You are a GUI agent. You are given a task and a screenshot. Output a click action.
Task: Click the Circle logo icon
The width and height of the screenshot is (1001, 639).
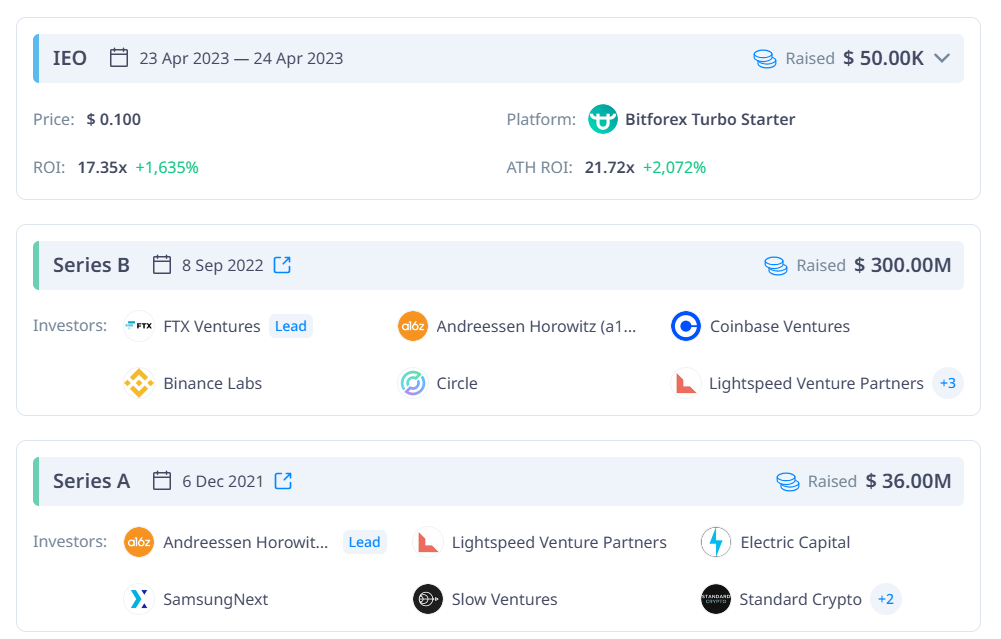(x=412, y=383)
